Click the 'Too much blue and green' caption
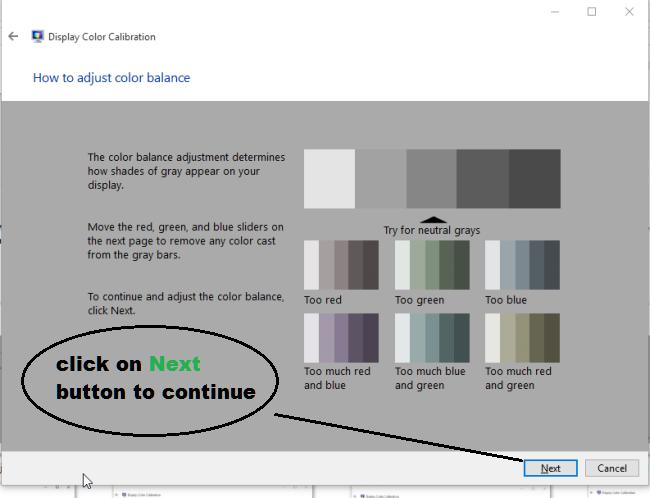Image resolution: width=650 pixels, height=498 pixels. [430, 378]
